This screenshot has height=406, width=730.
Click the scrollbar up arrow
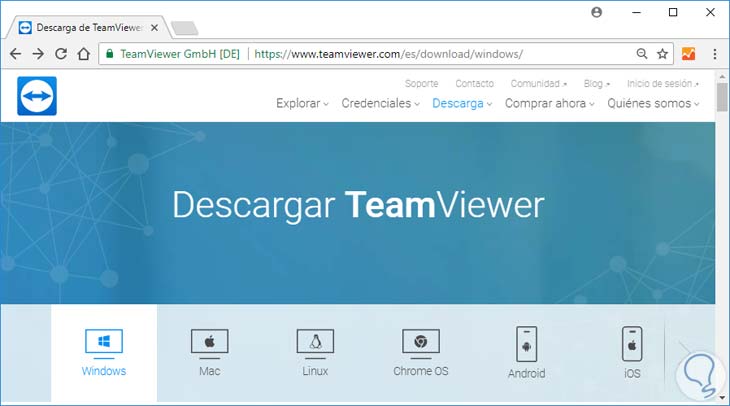(x=722, y=76)
